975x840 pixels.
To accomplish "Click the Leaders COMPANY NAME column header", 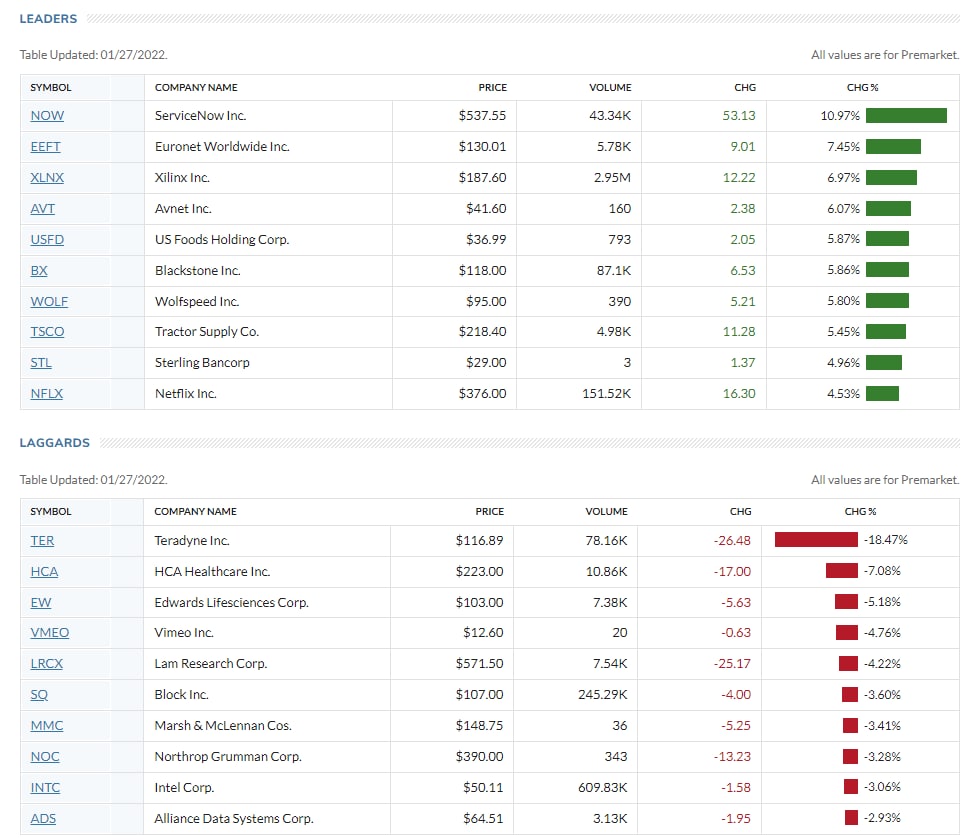I will coord(196,88).
